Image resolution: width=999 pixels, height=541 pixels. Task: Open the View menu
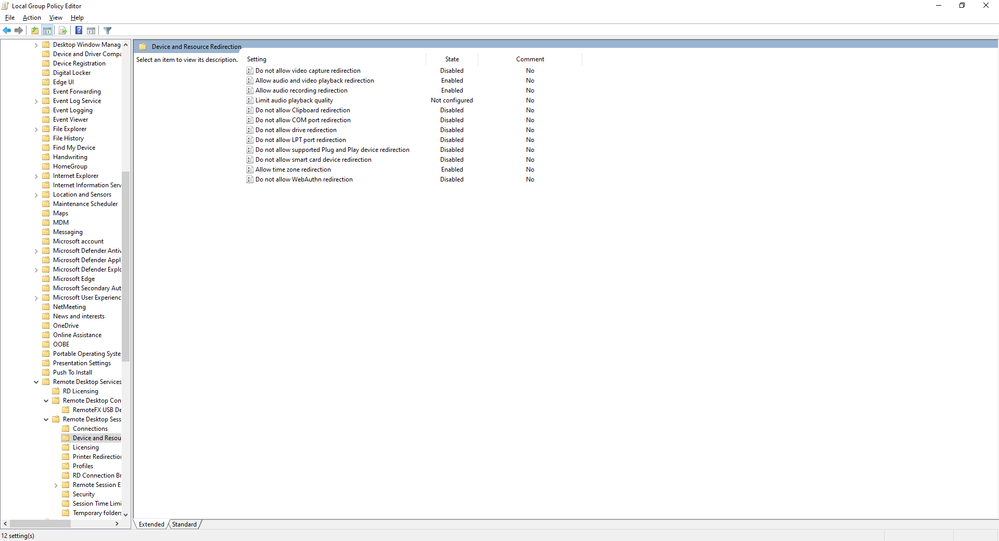tap(56, 18)
